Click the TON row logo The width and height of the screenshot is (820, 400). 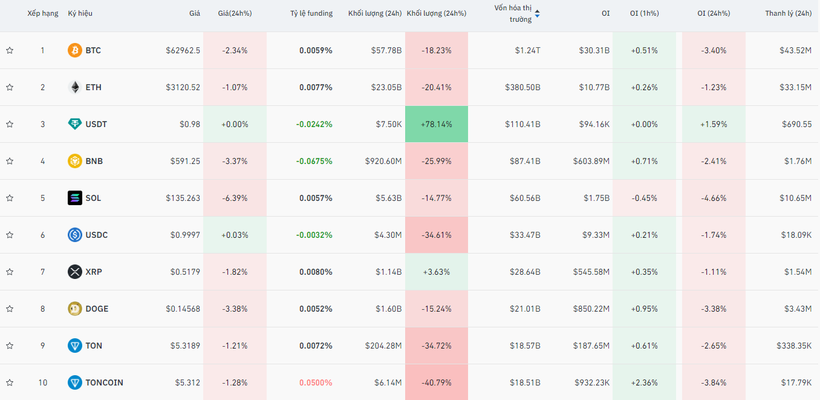point(75,346)
